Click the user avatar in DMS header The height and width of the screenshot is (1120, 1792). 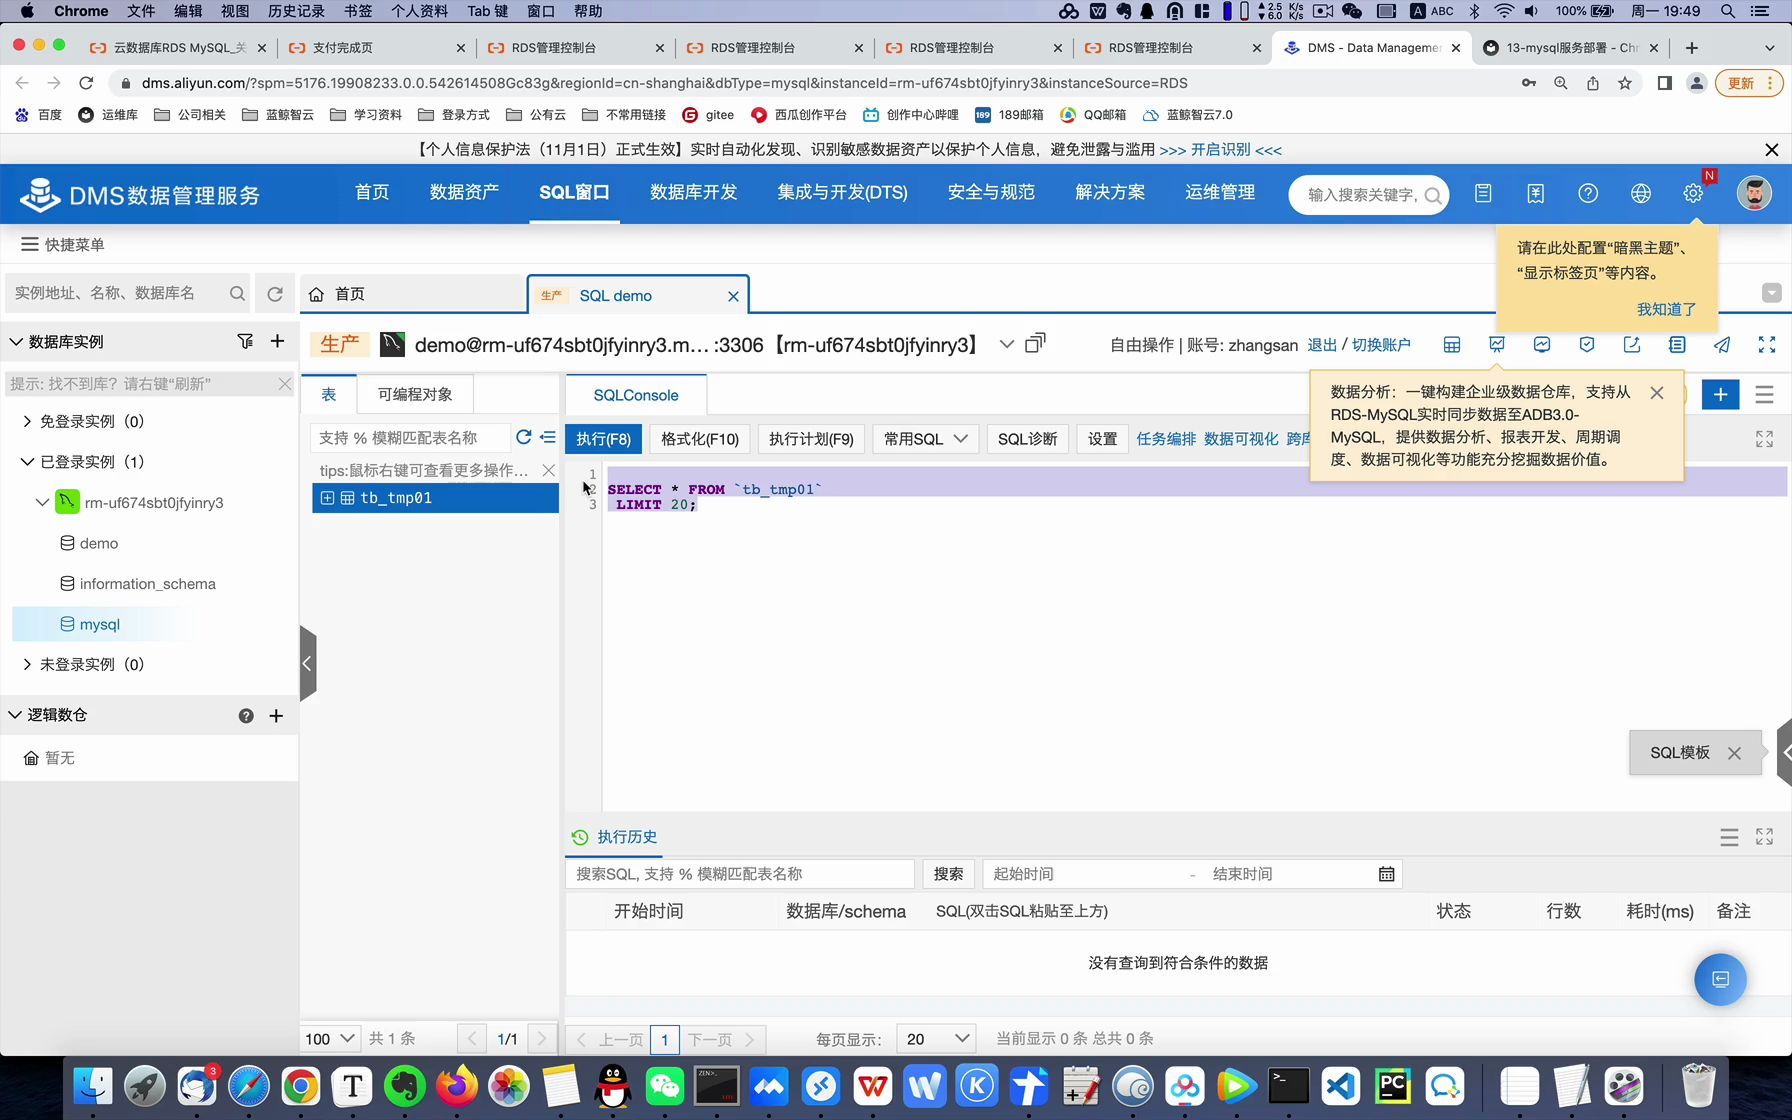coord(1753,193)
